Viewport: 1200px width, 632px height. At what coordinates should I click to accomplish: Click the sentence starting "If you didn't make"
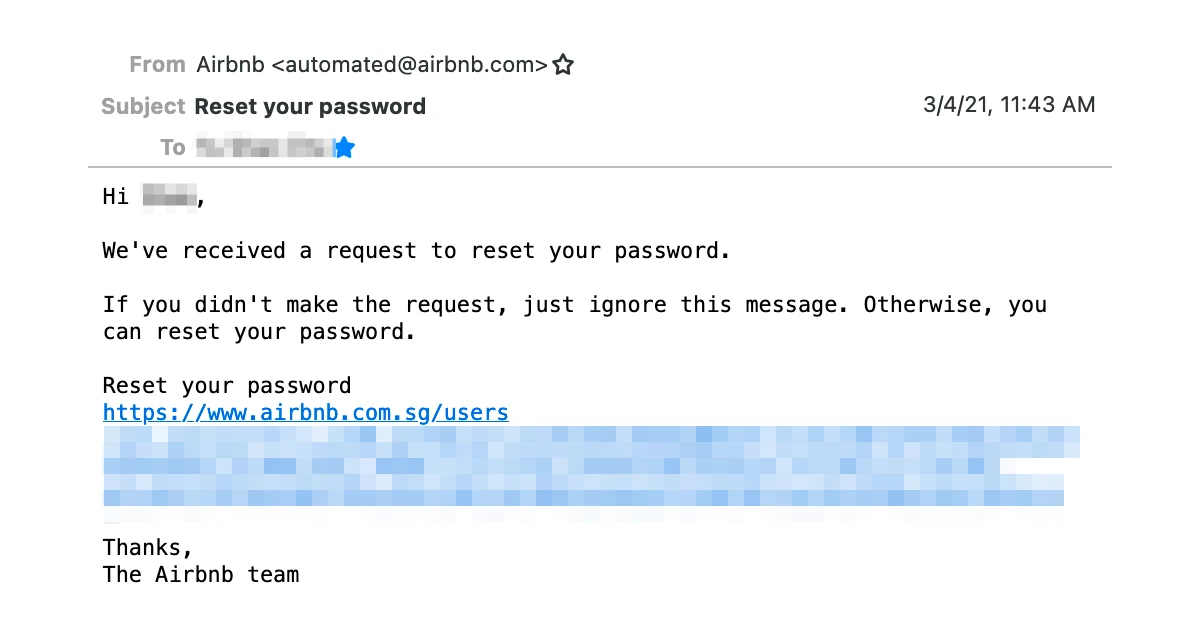point(574,304)
